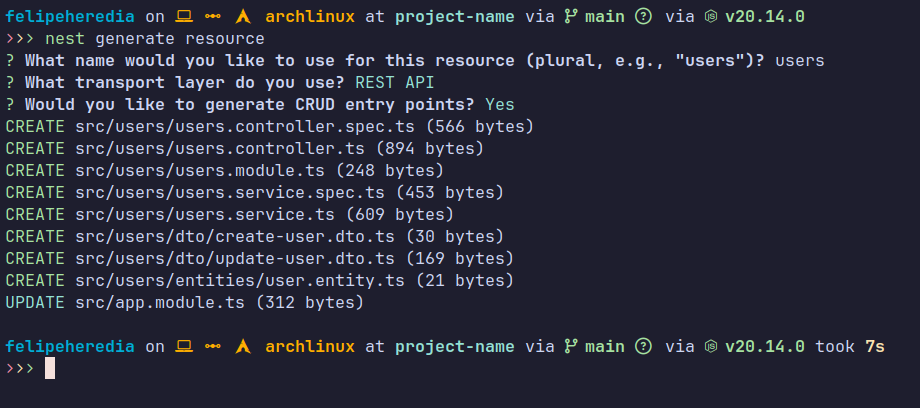Place the cursor at the blinking terminal block
Image resolution: width=920 pixels, height=408 pixels.
pos(50,369)
